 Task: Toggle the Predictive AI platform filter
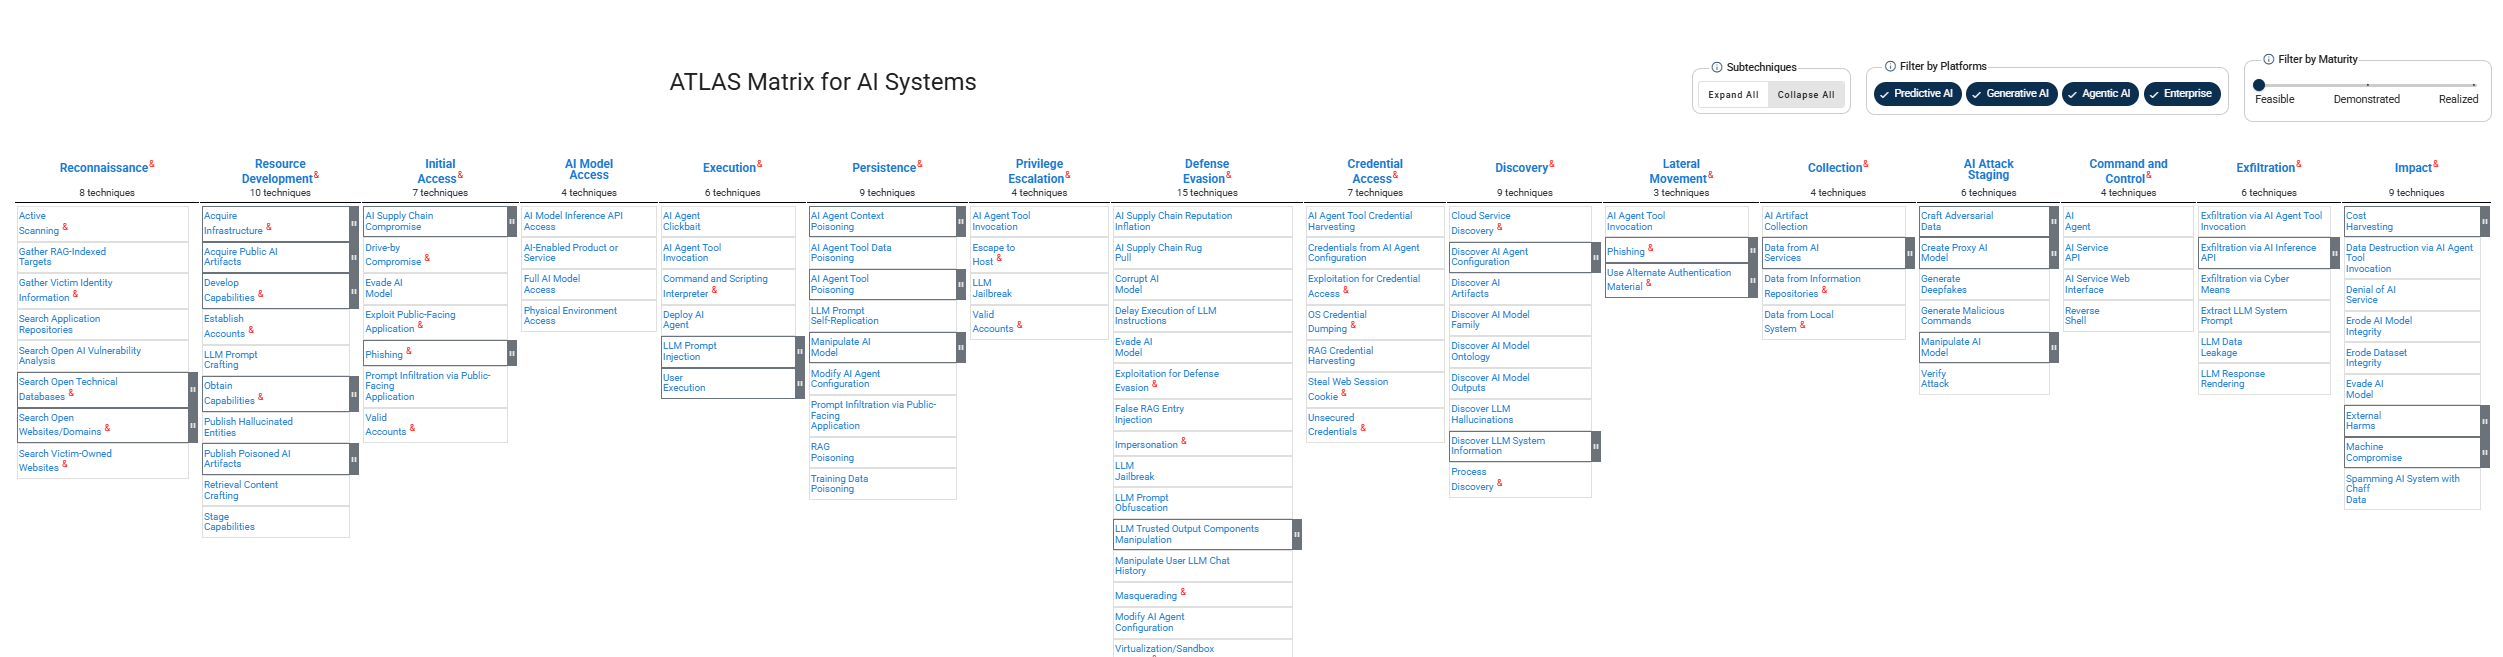pos(1918,94)
